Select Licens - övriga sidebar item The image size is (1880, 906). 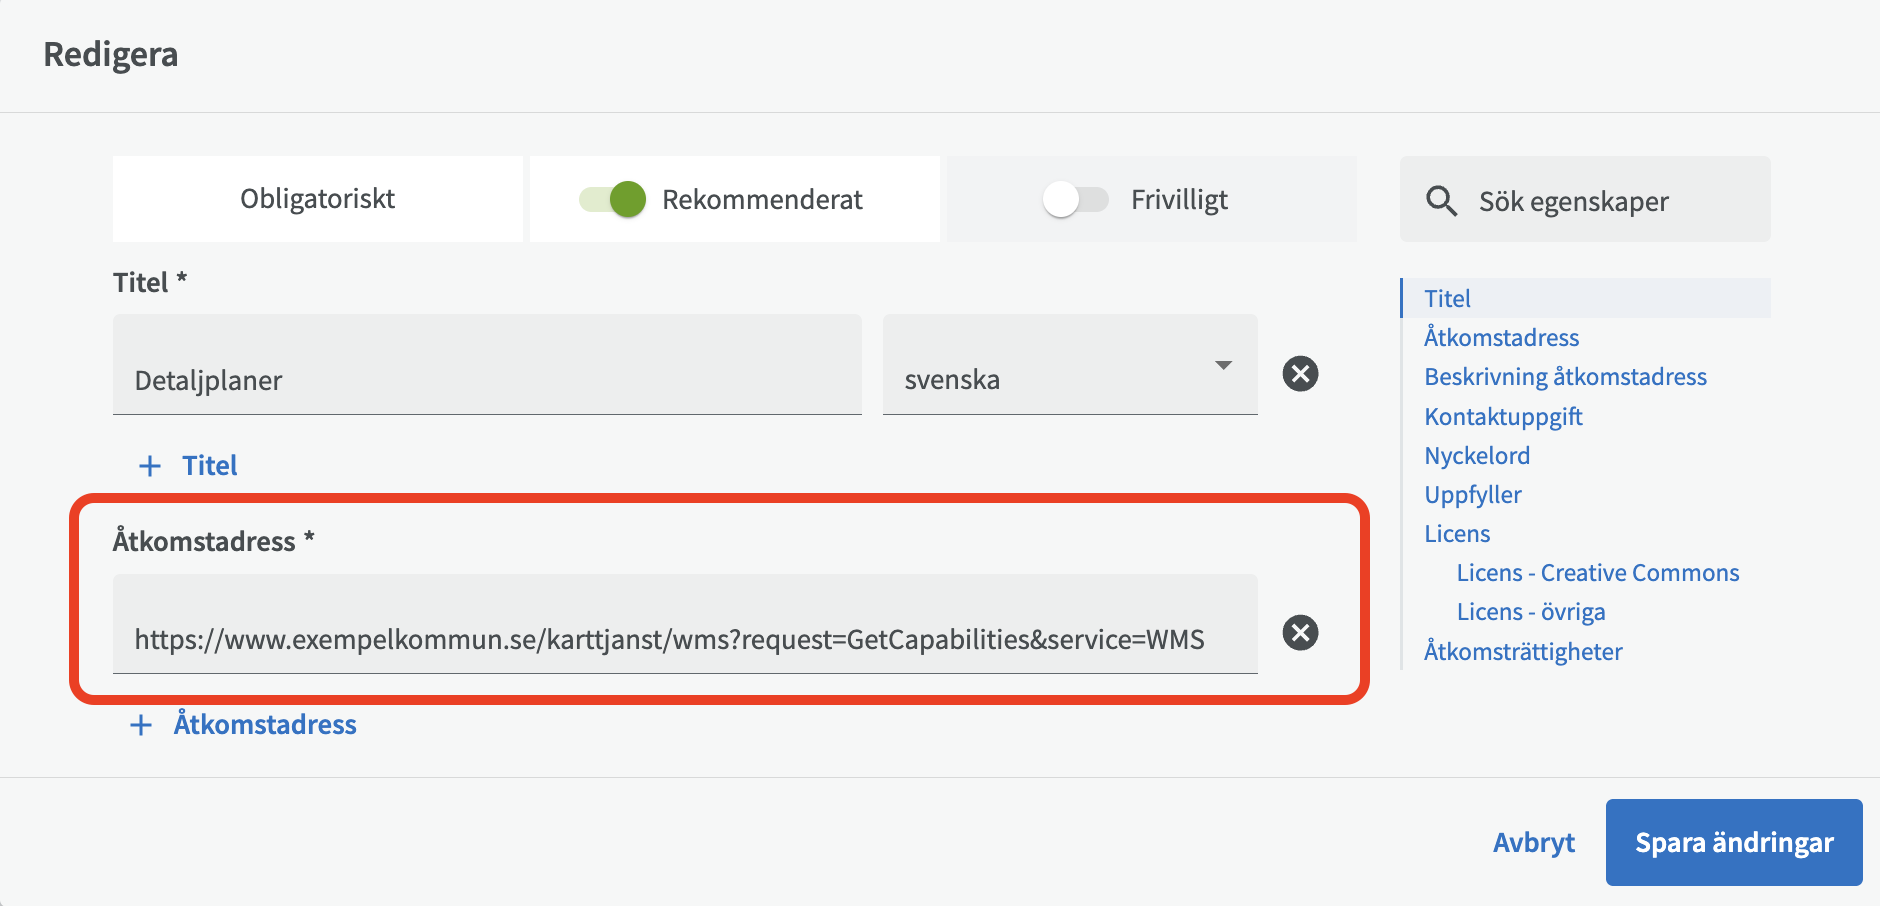1530,612
